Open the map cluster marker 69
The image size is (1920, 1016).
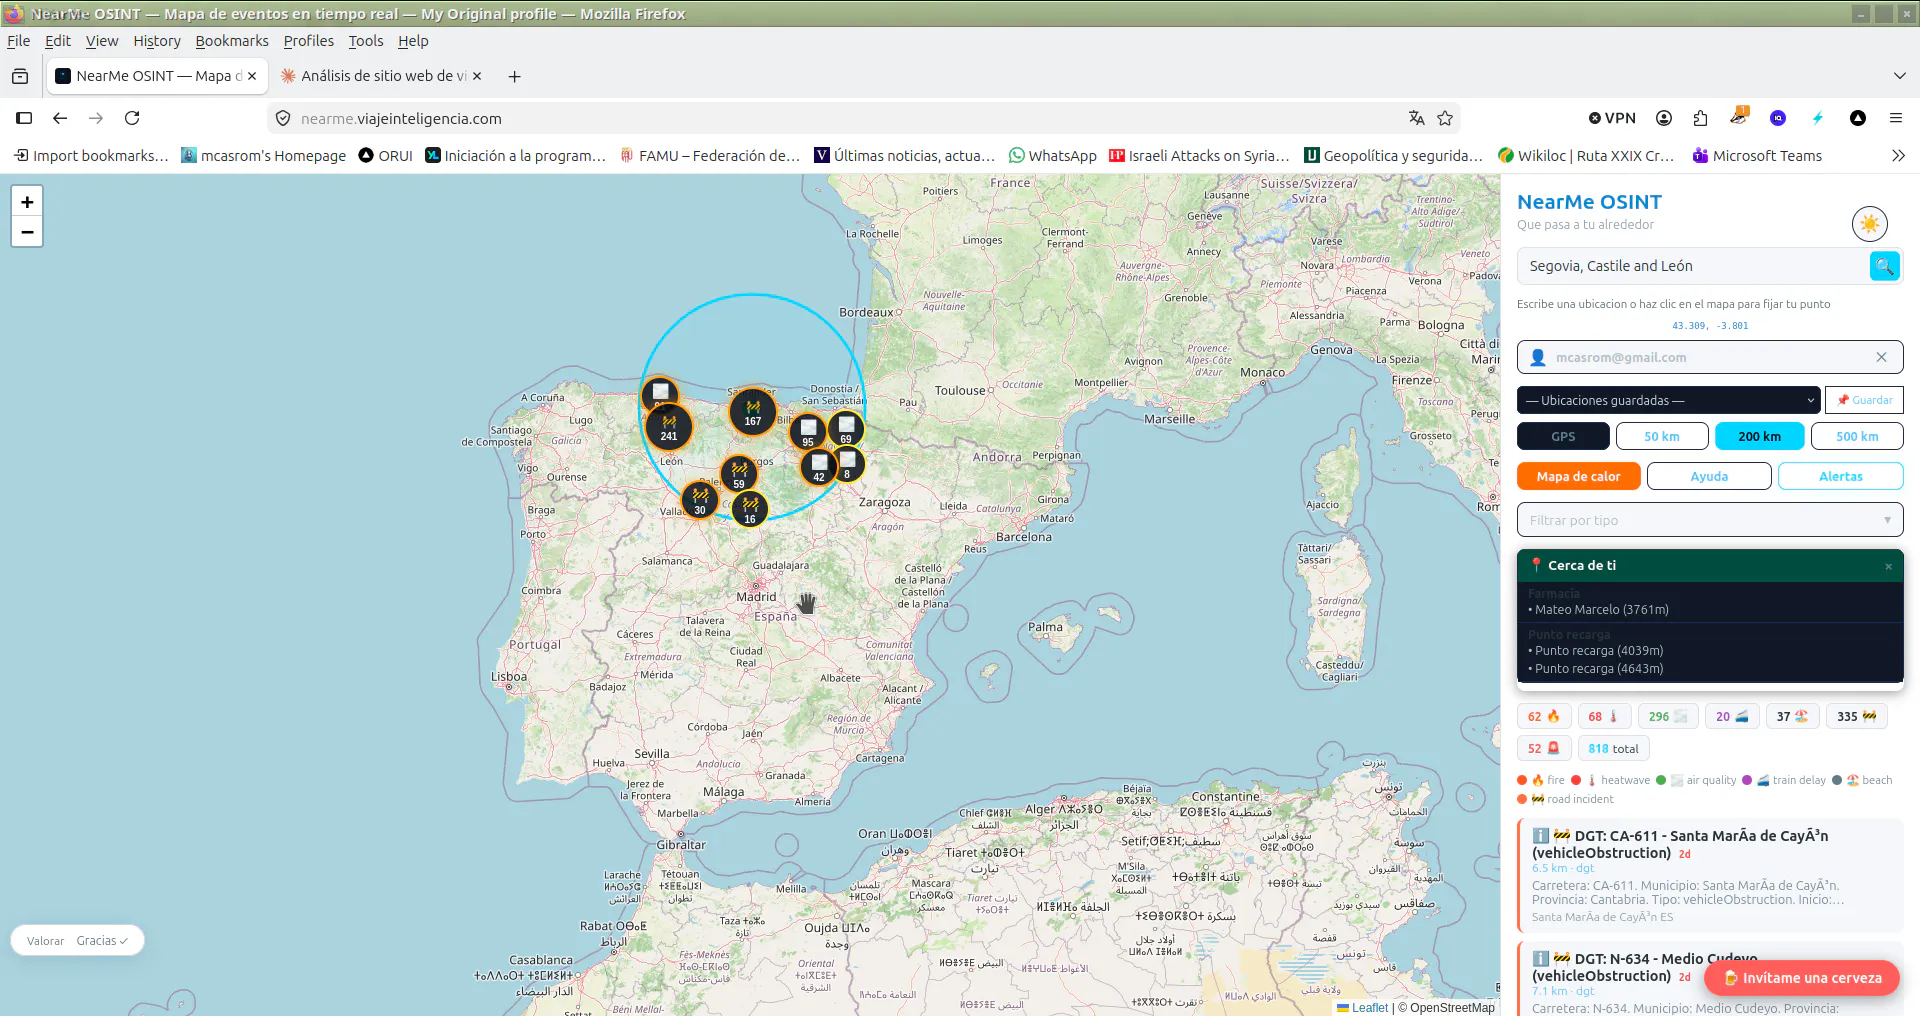click(846, 429)
